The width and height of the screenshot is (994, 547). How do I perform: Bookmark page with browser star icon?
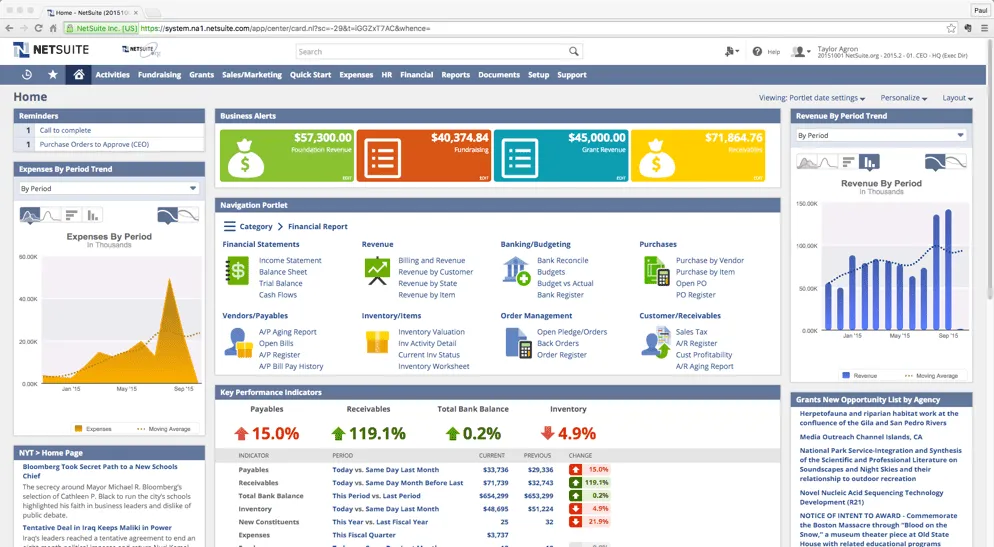(951, 28)
